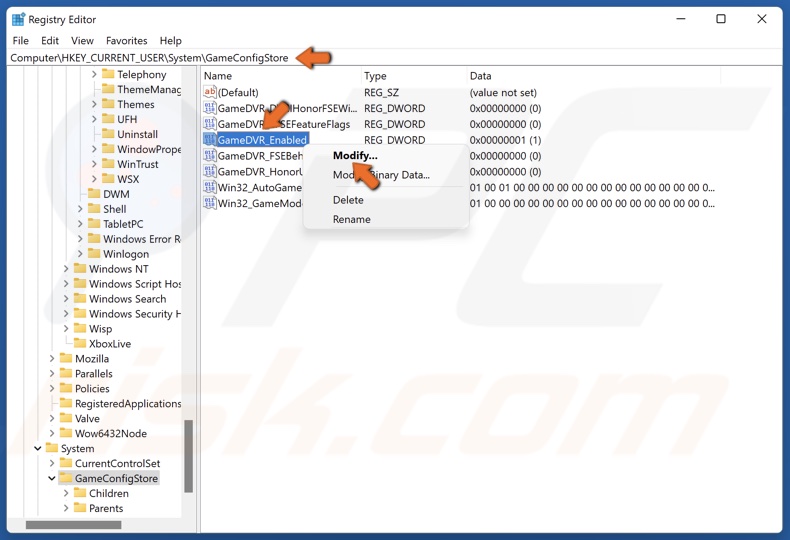Minimize the Registry Editor window
This screenshot has height=540, width=790.
(x=681, y=19)
